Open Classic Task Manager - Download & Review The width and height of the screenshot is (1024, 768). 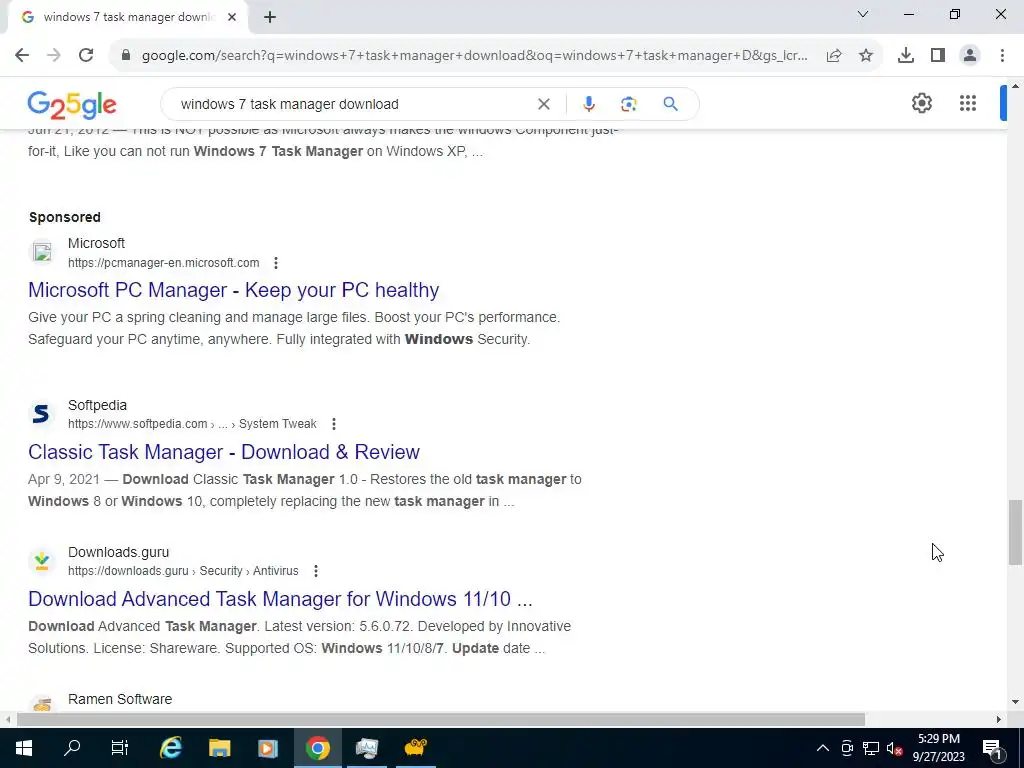(223, 452)
